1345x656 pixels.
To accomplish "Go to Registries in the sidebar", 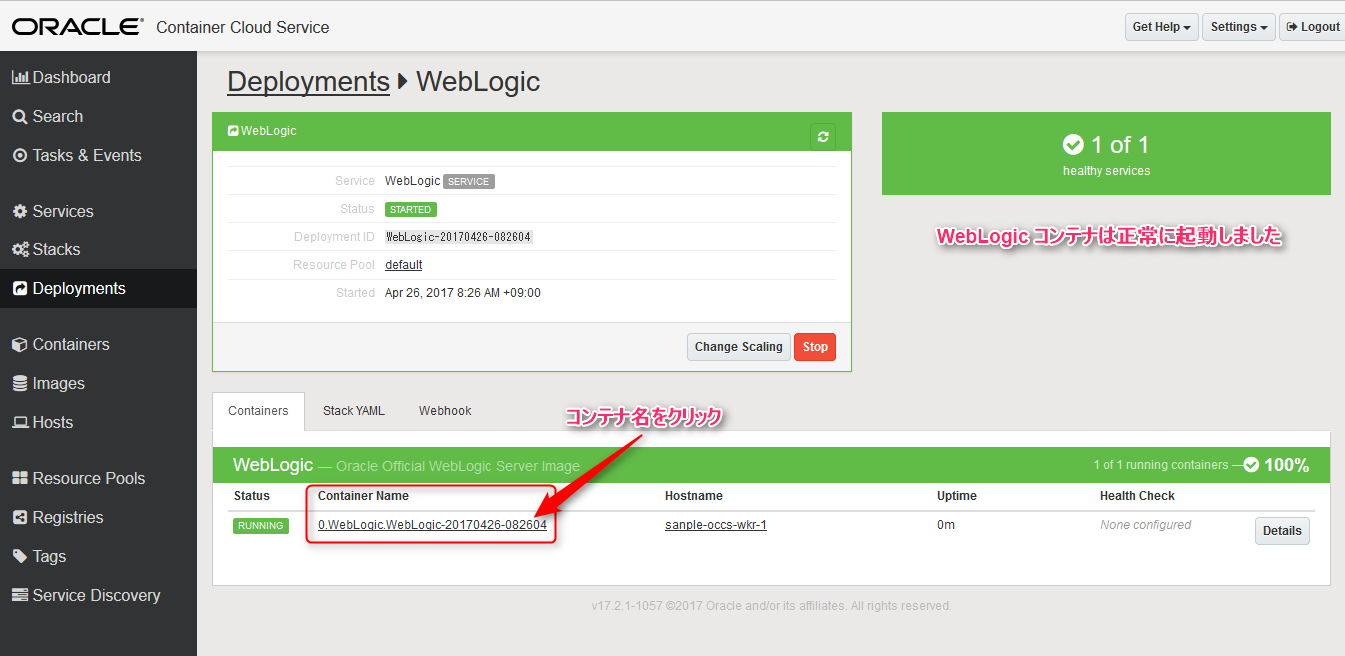I will (x=98, y=517).
